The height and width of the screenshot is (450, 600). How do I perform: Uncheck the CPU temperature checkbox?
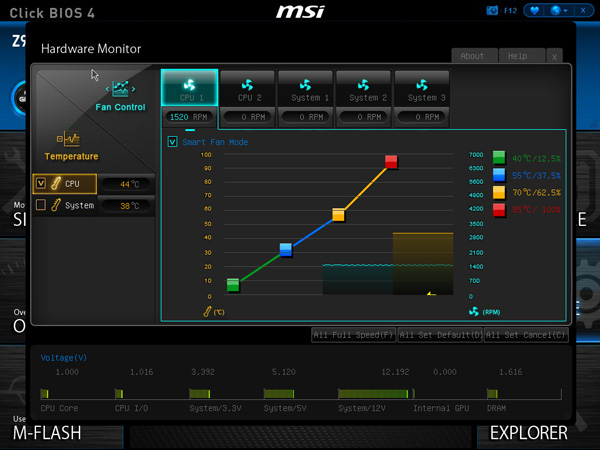coord(41,183)
